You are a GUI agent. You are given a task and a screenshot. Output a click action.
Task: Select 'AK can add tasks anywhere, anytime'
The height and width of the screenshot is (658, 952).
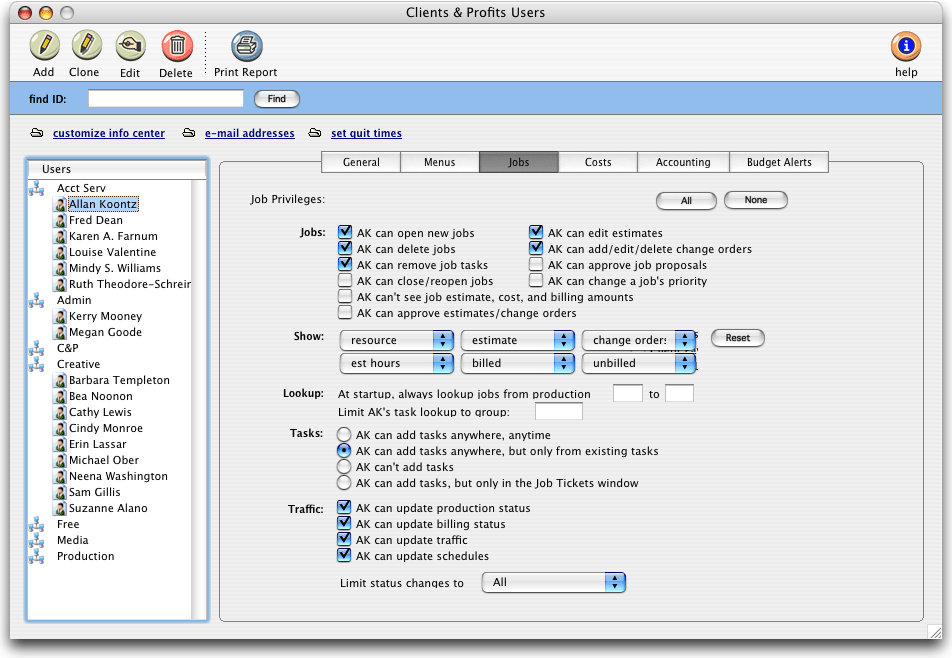point(344,435)
